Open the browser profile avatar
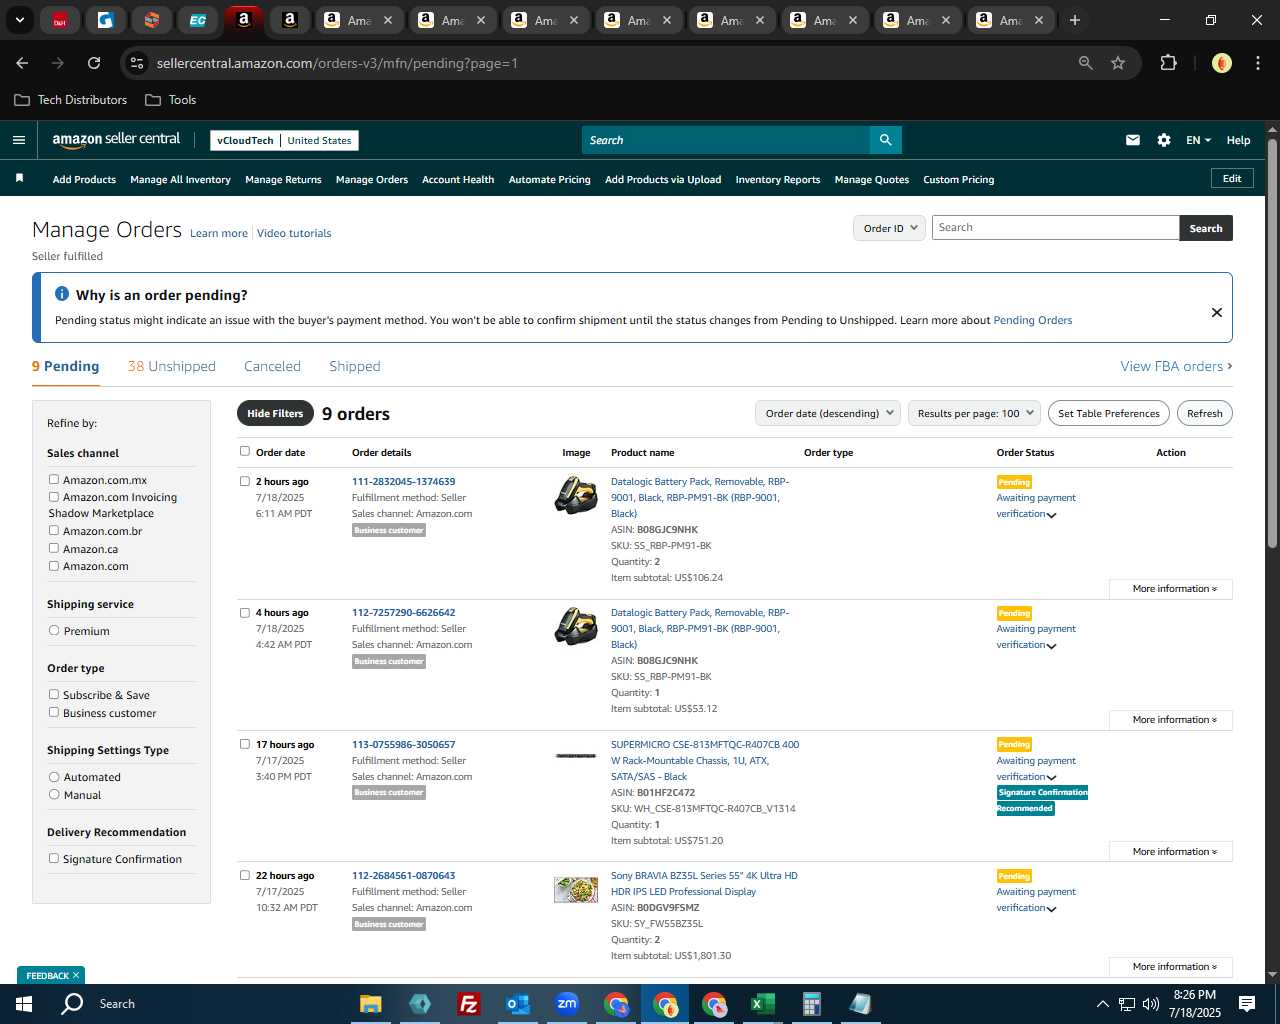Image resolution: width=1280 pixels, height=1024 pixels. [x=1221, y=63]
